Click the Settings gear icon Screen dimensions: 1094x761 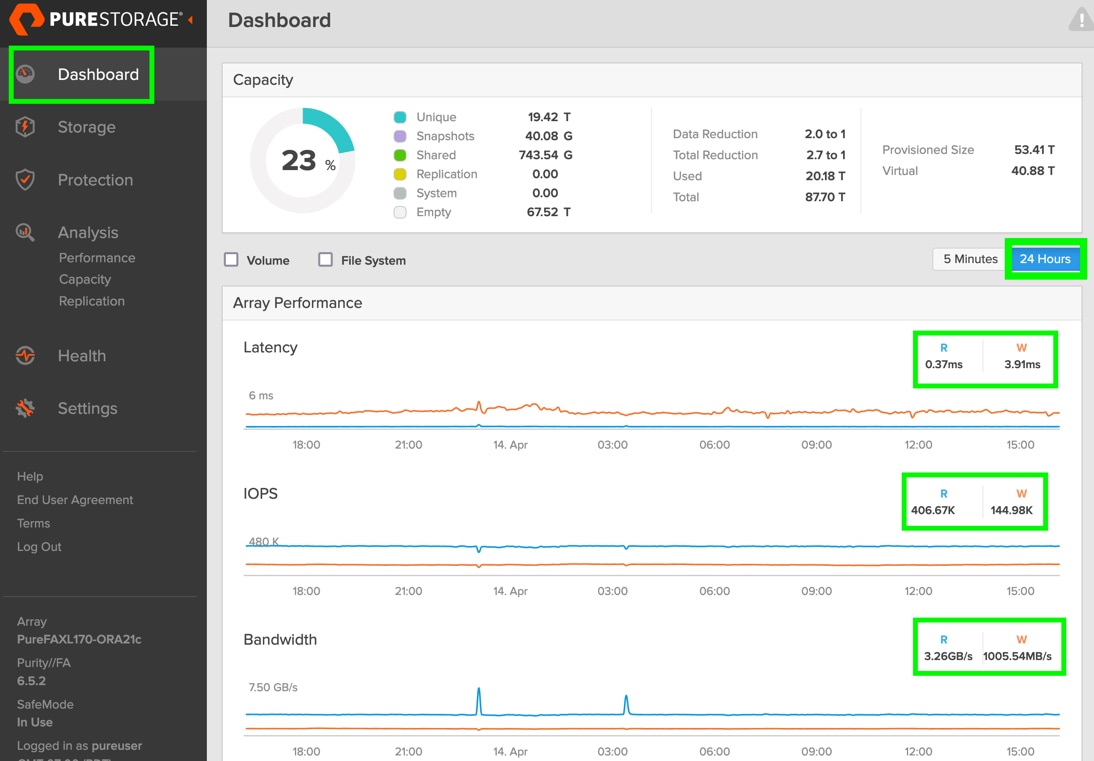click(x=25, y=408)
